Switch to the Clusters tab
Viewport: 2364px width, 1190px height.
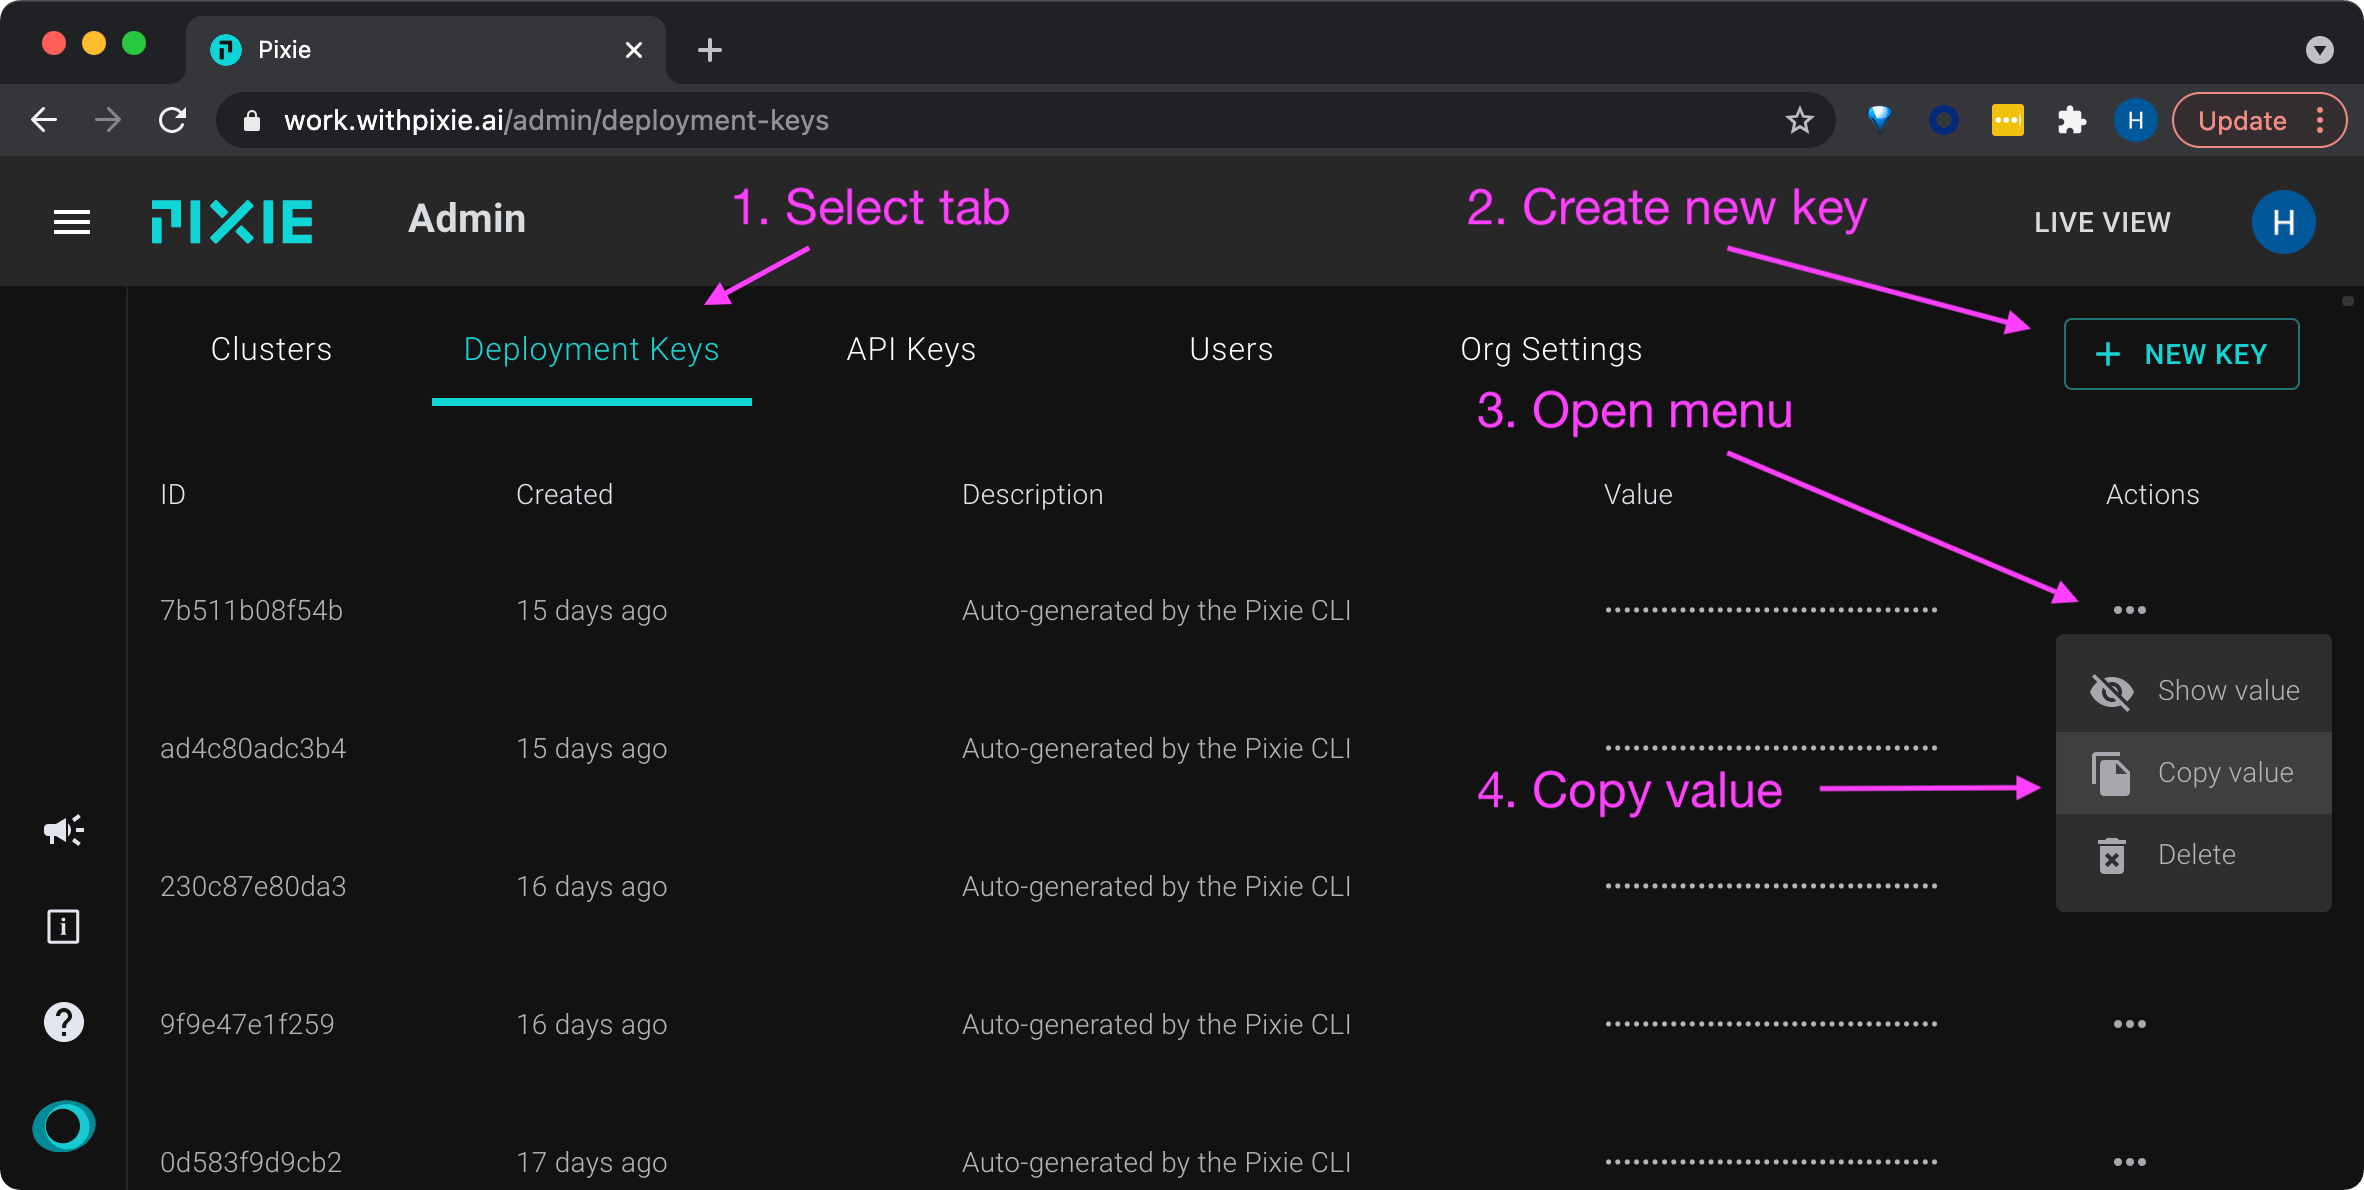point(271,349)
